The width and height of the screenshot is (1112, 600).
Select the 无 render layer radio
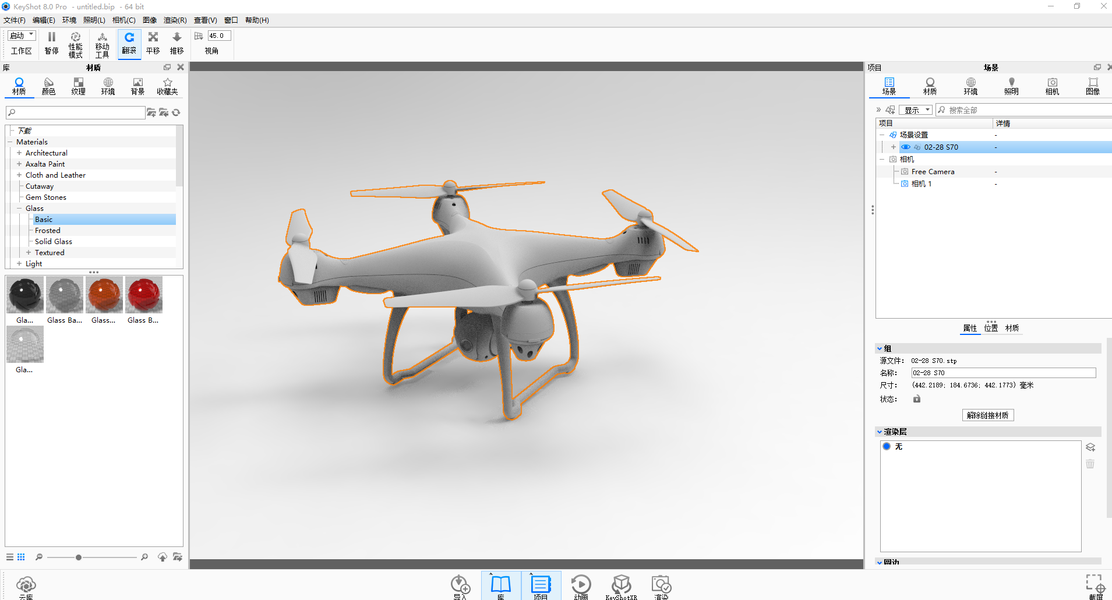coord(886,446)
